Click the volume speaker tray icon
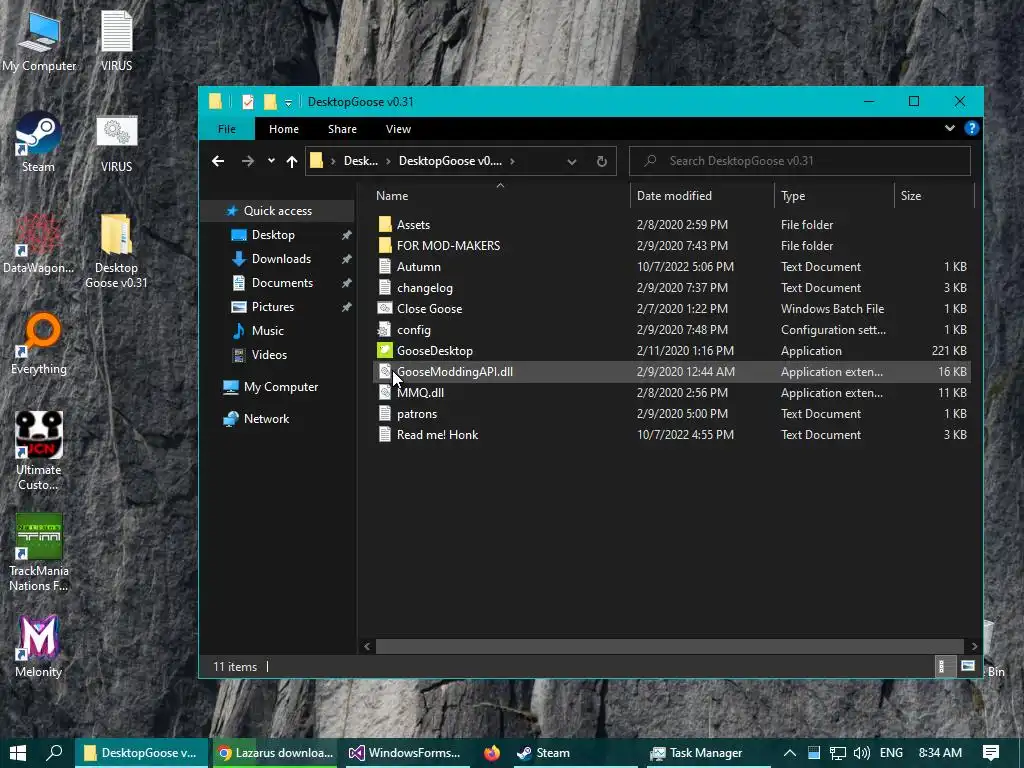 click(x=861, y=753)
